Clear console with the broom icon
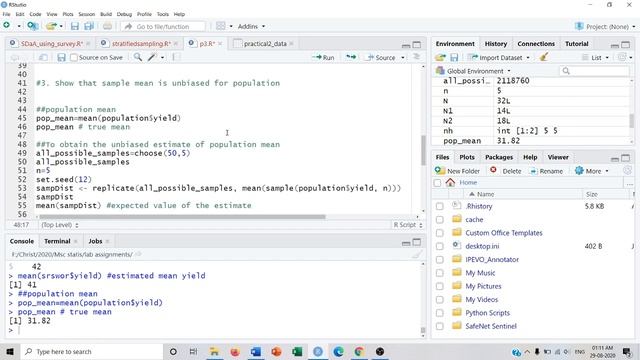This screenshot has height=360, width=640. point(416,254)
